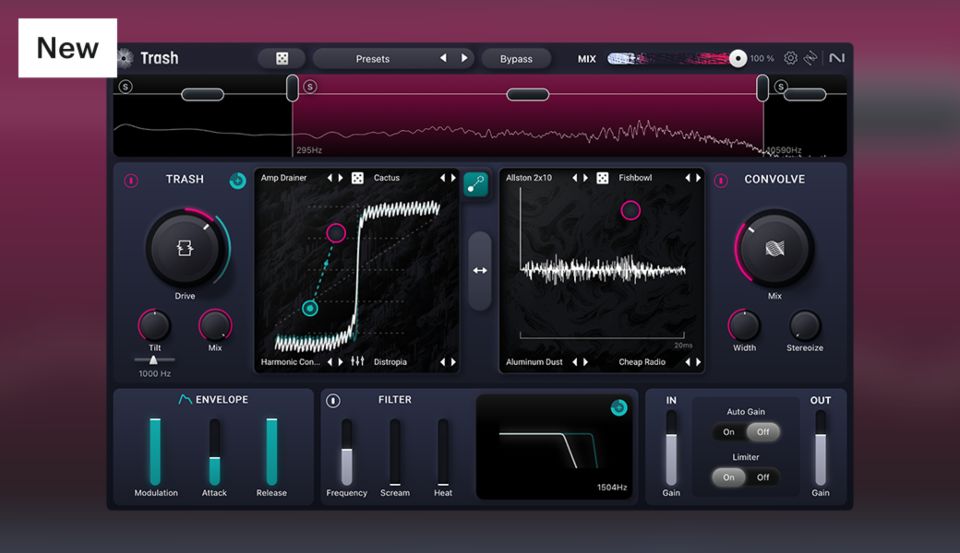Click the Trash module modulation icon
This screenshot has height=553, width=960.
tap(237, 181)
